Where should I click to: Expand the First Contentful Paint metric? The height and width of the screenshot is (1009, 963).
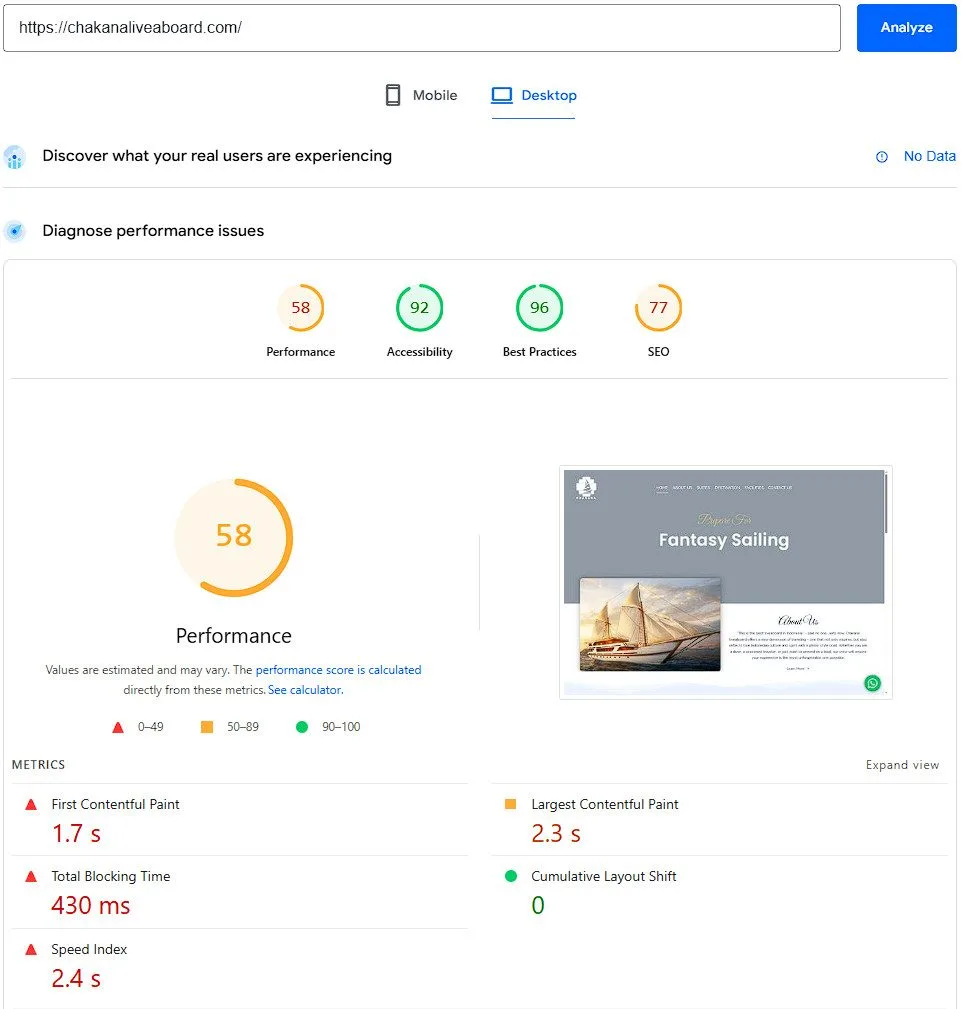(115, 804)
